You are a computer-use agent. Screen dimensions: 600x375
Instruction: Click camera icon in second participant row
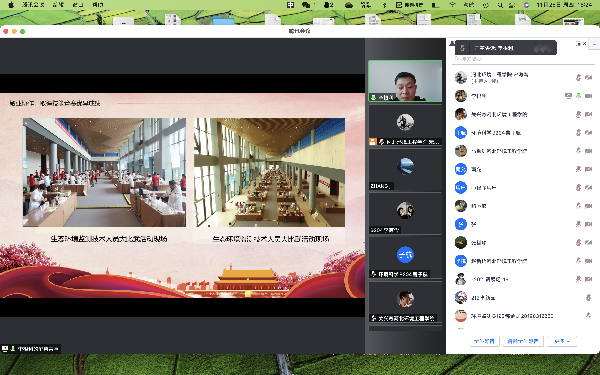click(589, 96)
